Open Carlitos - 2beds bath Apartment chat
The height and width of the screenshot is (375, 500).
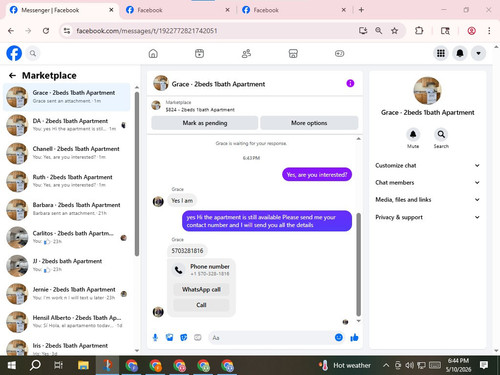[x=67, y=237]
